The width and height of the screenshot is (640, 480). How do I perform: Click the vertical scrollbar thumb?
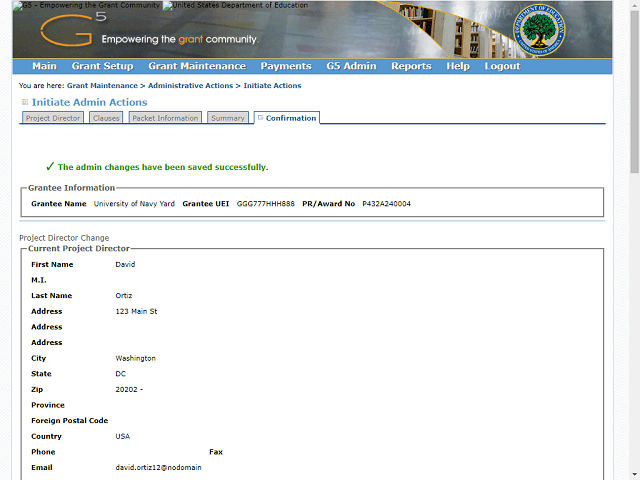(x=634, y=92)
